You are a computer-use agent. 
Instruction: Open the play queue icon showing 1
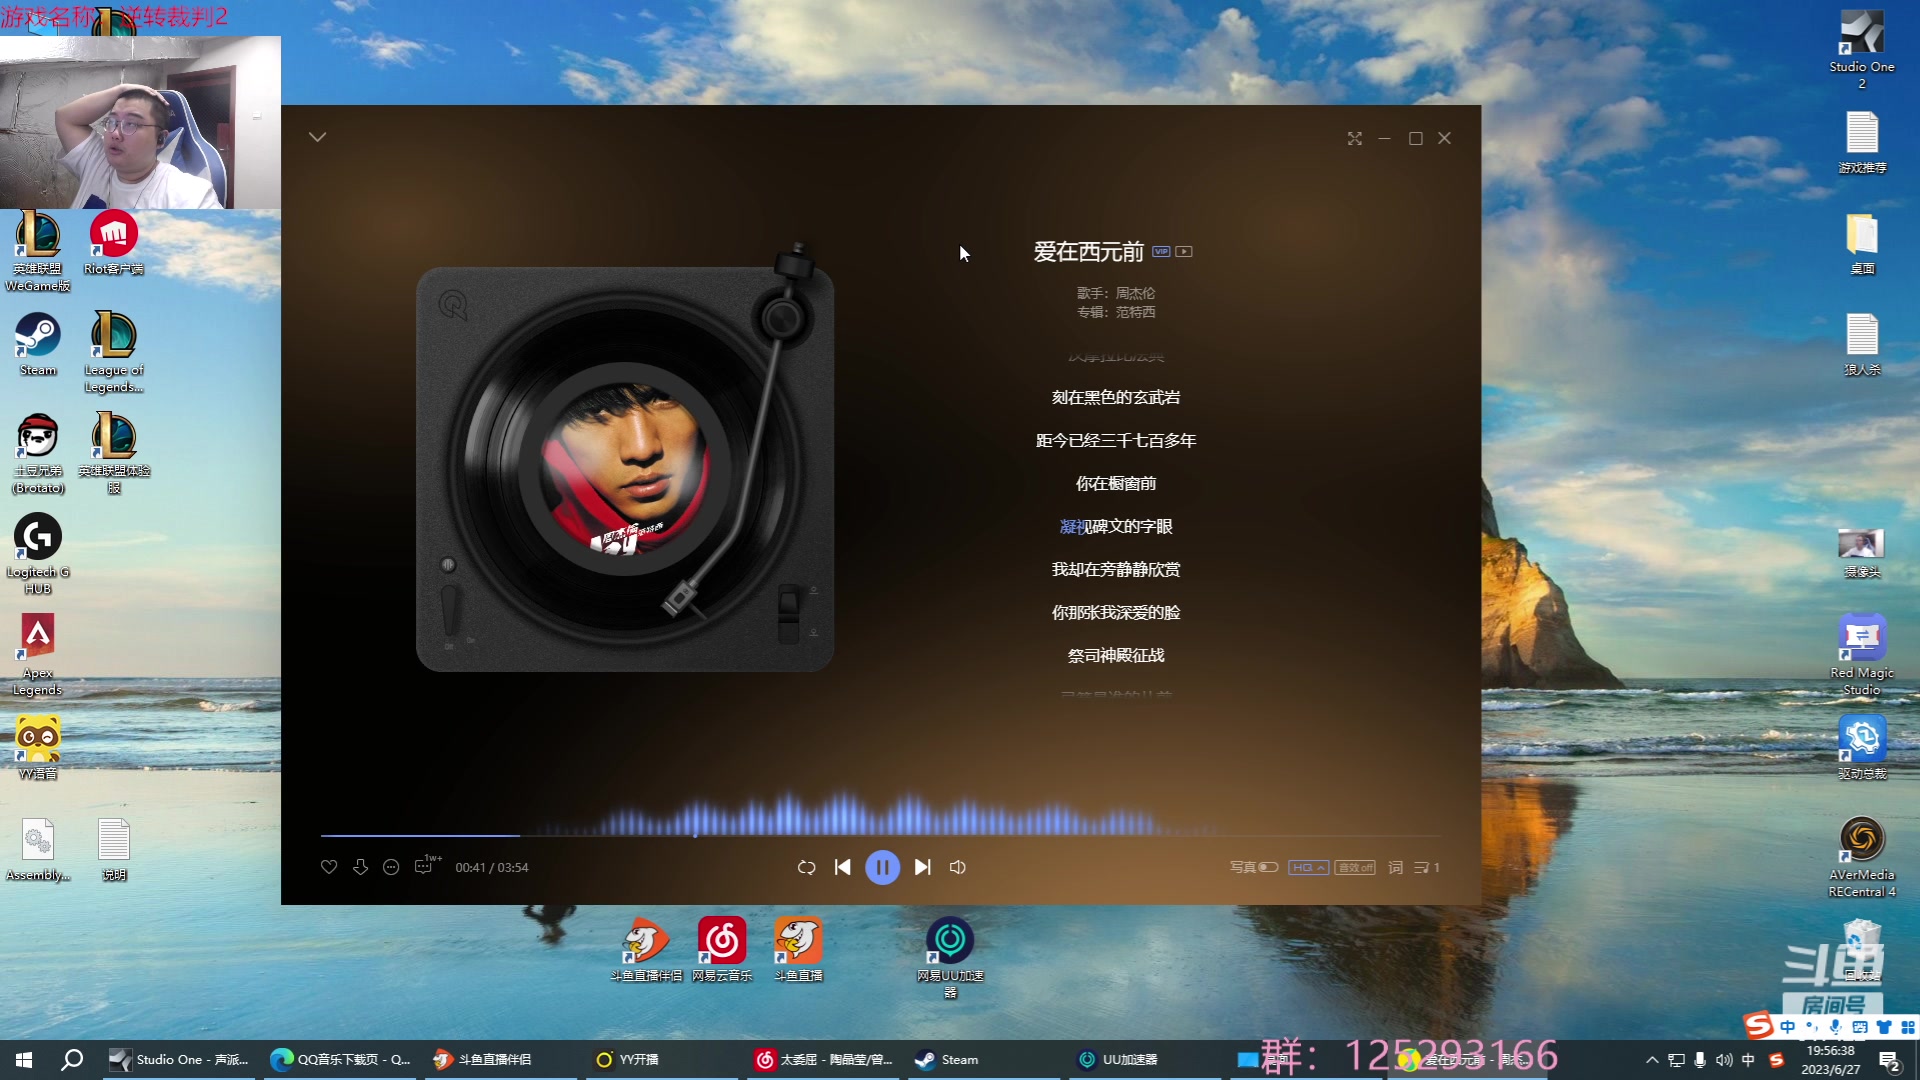coord(1427,867)
